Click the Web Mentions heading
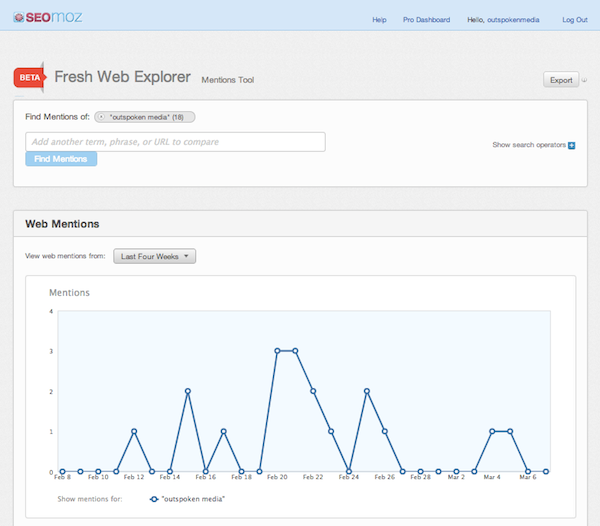600x526 pixels. [62, 224]
